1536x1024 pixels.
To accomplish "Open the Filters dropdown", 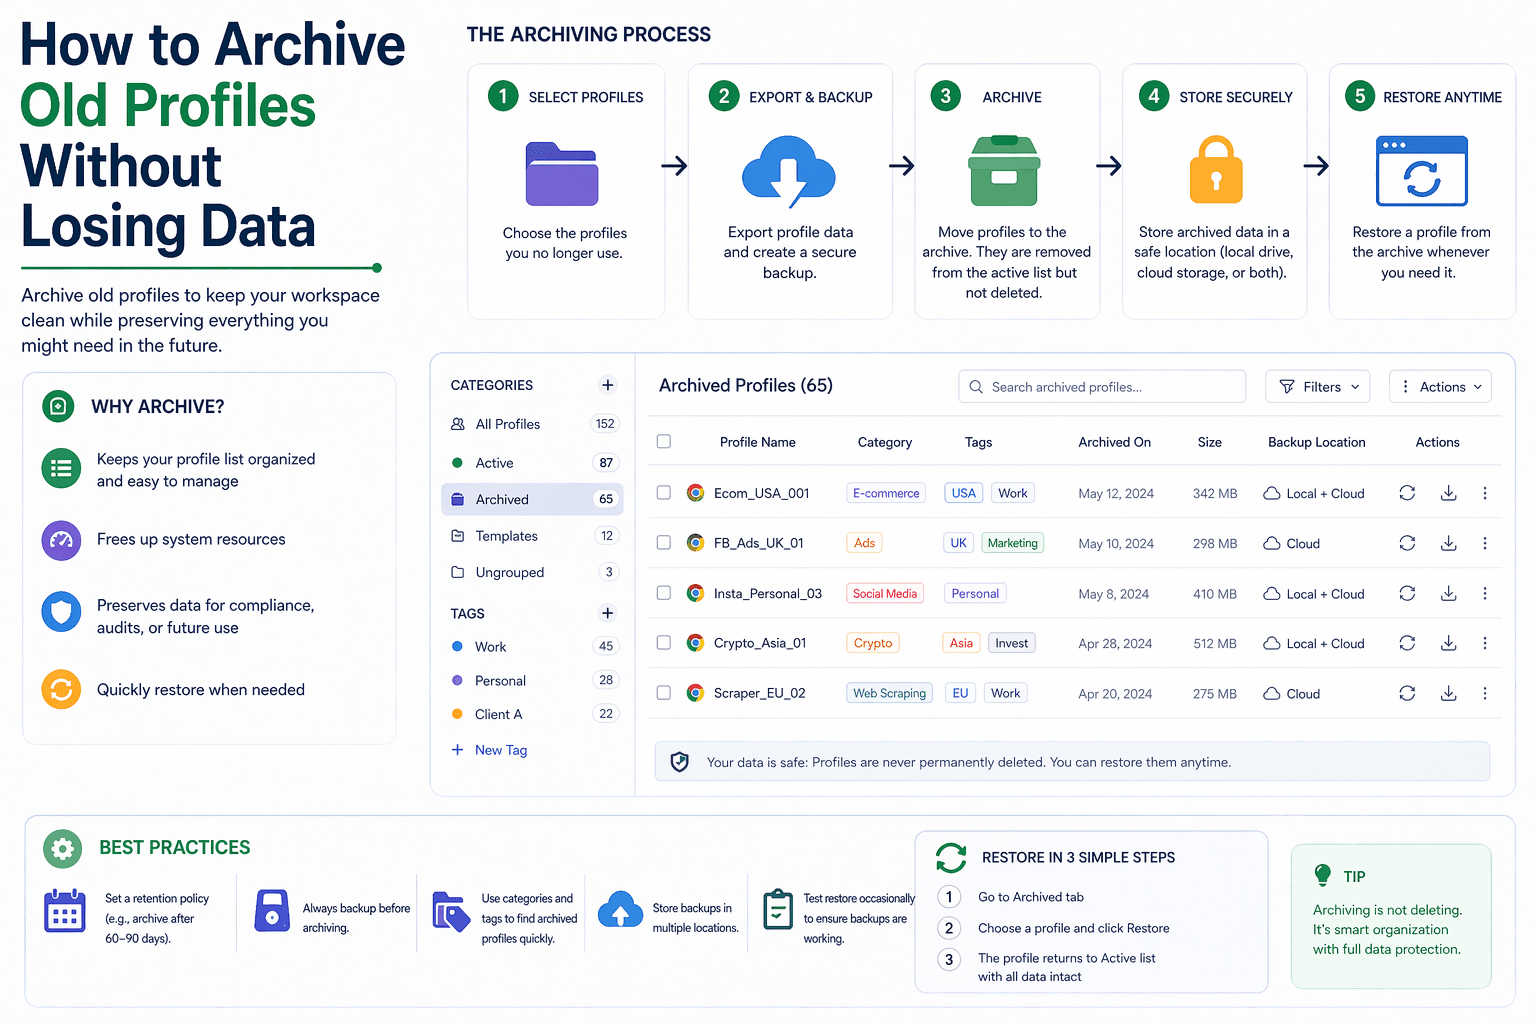I will [1318, 387].
